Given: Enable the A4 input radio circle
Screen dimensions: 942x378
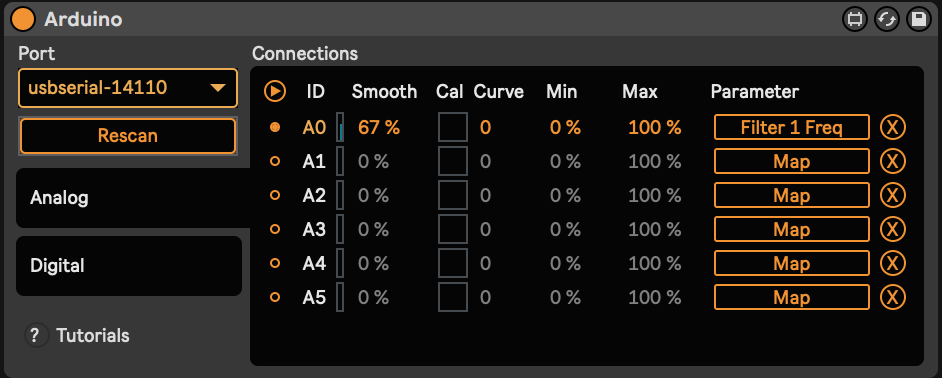Looking at the screenshot, I should pyautogui.click(x=275, y=263).
